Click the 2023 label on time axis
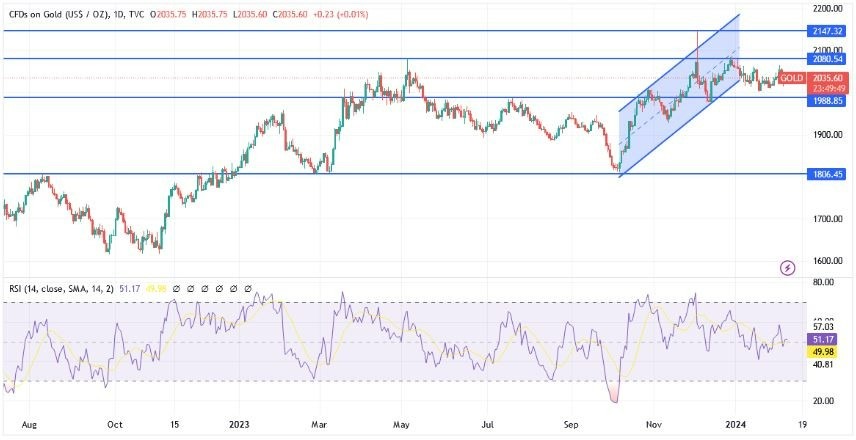The image size is (856, 440). (239, 424)
